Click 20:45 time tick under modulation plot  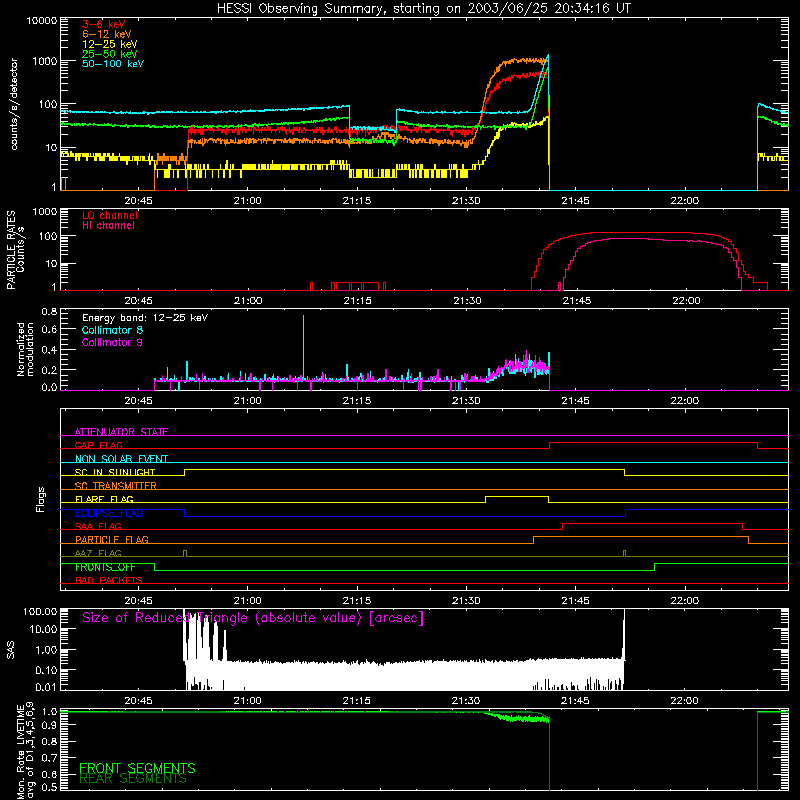(x=138, y=401)
